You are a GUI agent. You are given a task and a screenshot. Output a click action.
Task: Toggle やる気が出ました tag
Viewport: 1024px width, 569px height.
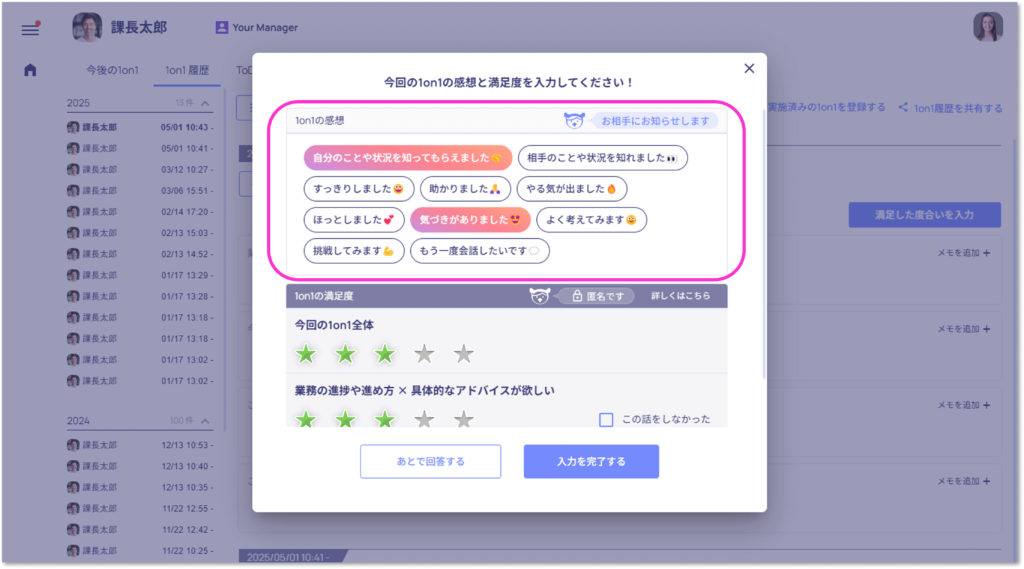click(571, 189)
